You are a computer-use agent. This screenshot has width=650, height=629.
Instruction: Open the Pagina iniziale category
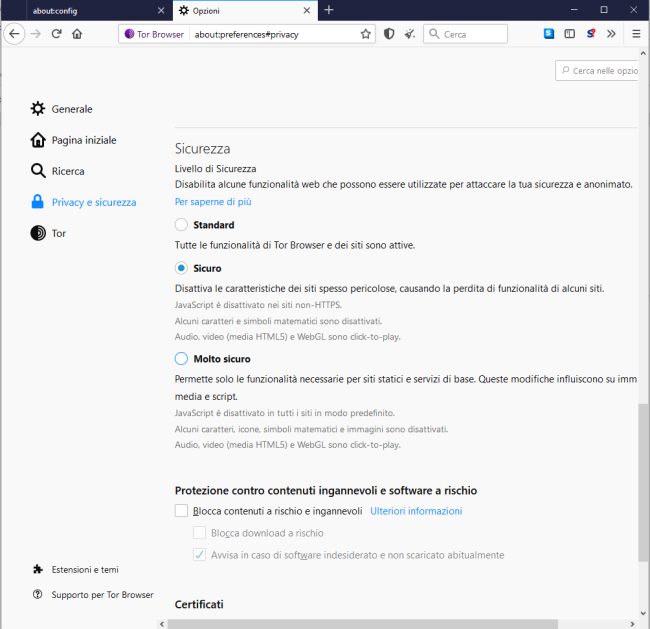[x=73, y=140]
